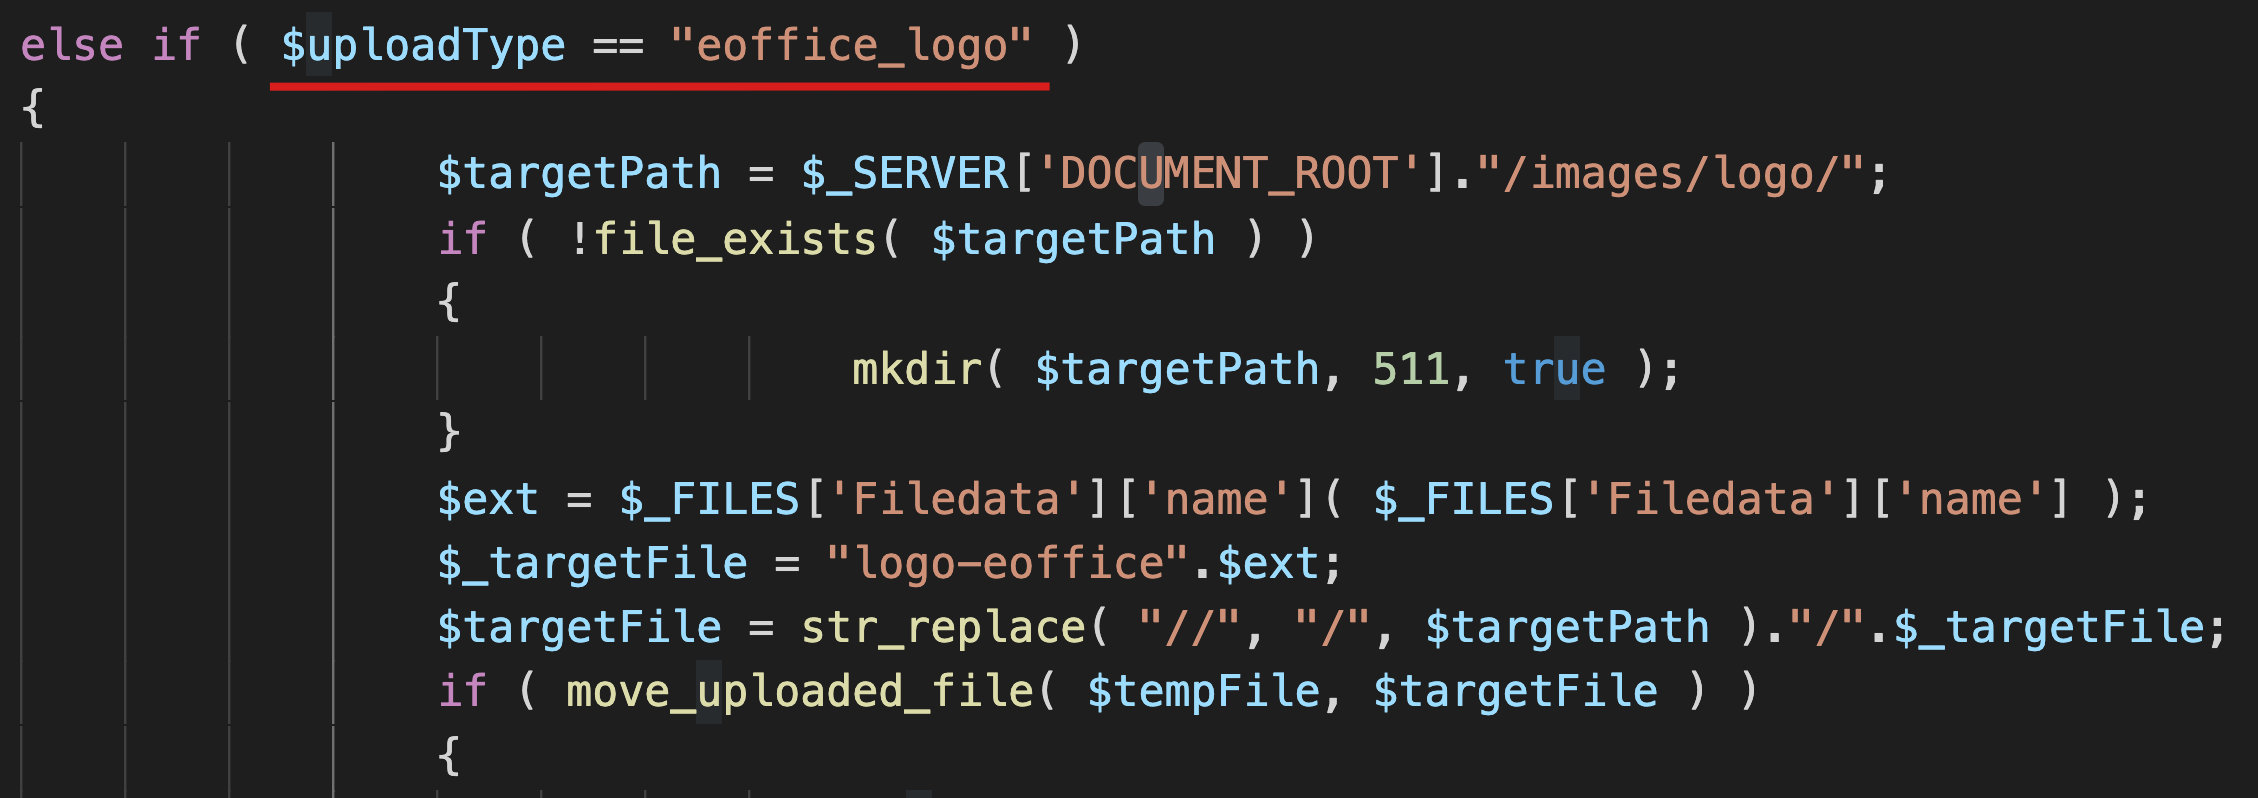
Task: Click $_targetFile at end of str_replace line
Action: pos(2049,627)
